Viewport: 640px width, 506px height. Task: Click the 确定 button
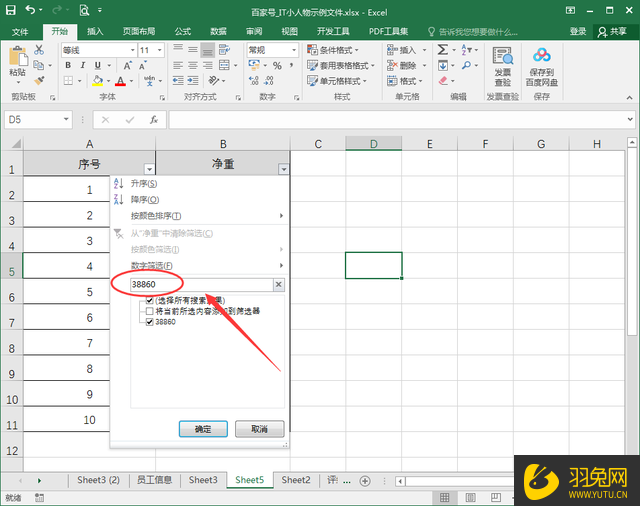(203, 429)
